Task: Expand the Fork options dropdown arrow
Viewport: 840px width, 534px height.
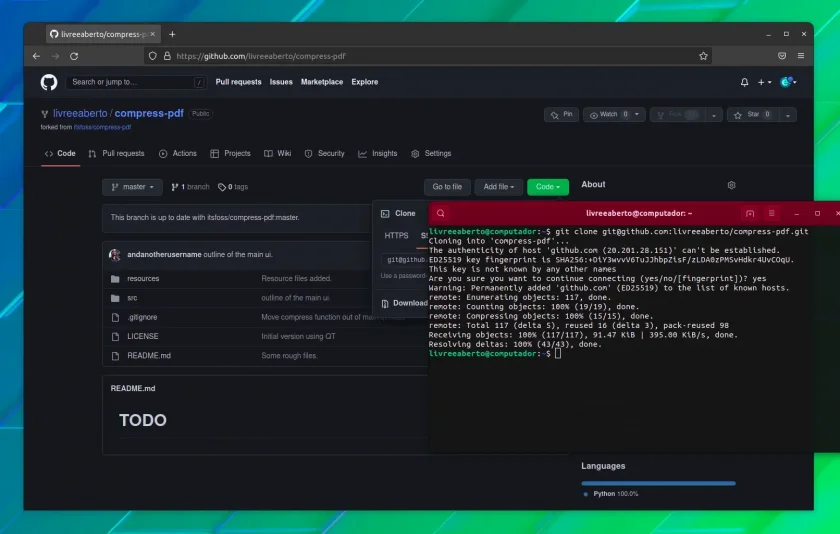Action: pyautogui.click(x=714, y=115)
